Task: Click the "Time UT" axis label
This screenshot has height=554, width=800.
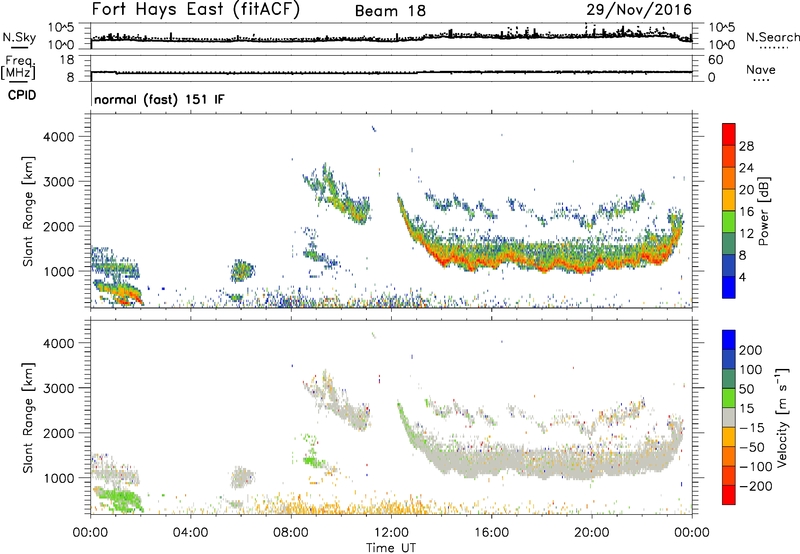Action: click(391, 547)
